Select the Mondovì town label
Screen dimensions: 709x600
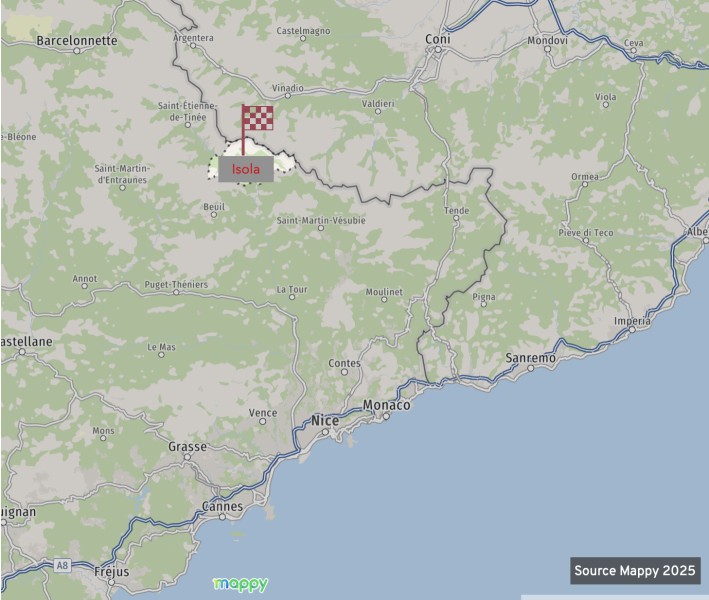click(x=547, y=40)
